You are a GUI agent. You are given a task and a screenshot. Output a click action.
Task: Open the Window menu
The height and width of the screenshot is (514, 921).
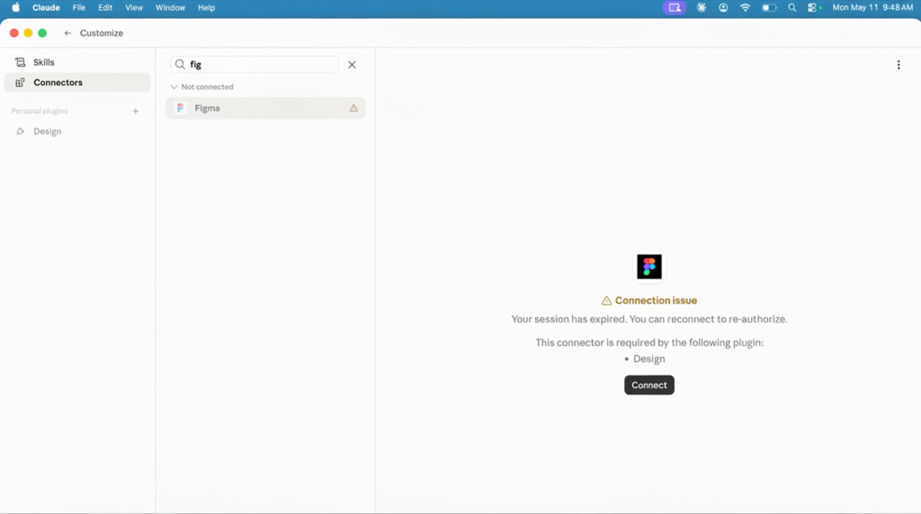(170, 8)
